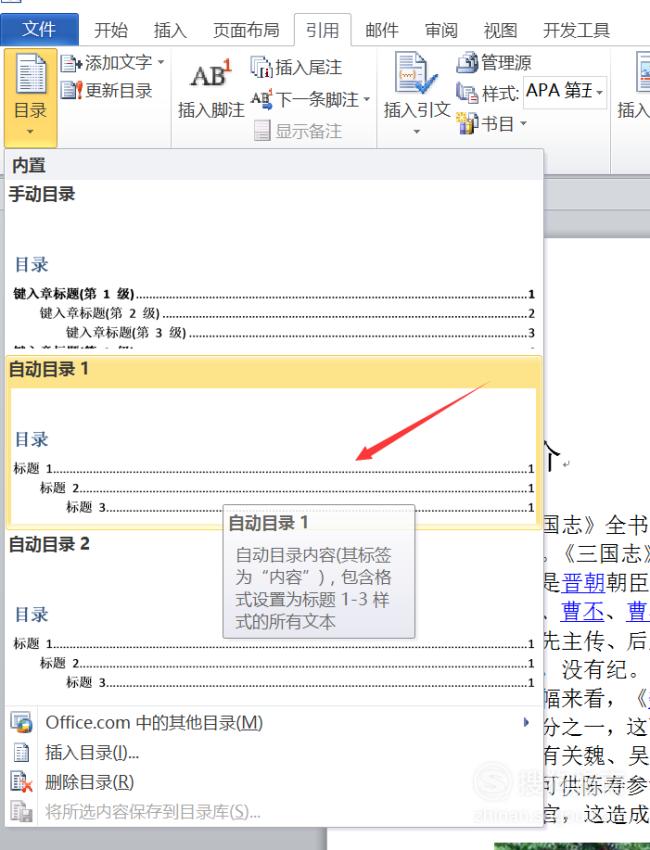Viewport: 650px width, 850px height.
Task: Click the 更新目录 button label
Action: [x=118, y=90]
